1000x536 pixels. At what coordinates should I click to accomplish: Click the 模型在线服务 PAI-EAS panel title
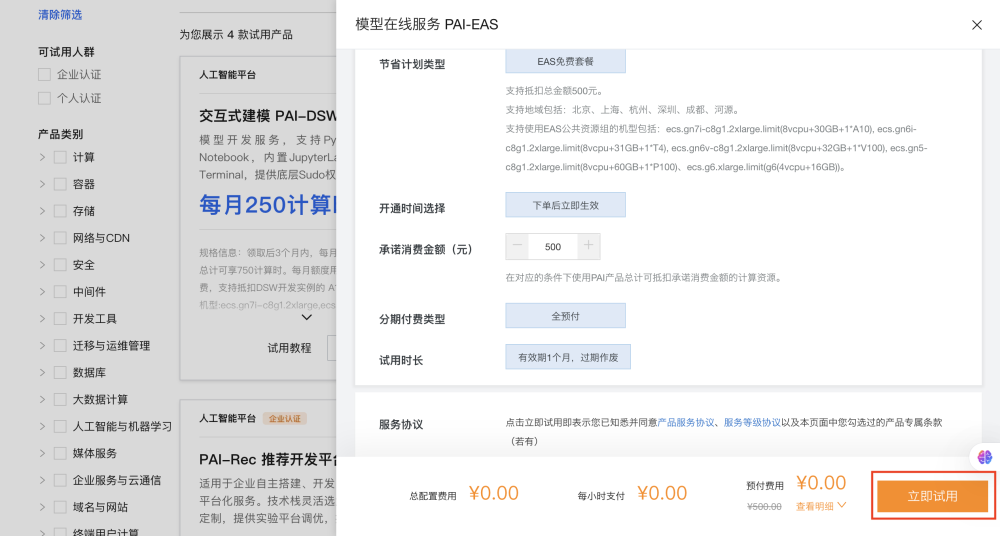[x=427, y=24]
